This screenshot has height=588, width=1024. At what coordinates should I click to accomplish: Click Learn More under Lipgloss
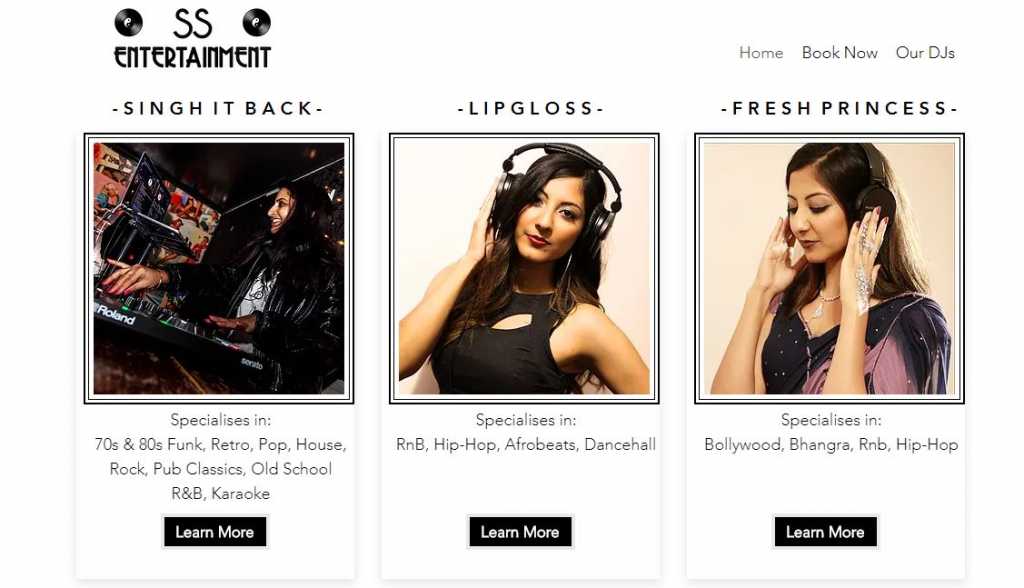point(520,532)
